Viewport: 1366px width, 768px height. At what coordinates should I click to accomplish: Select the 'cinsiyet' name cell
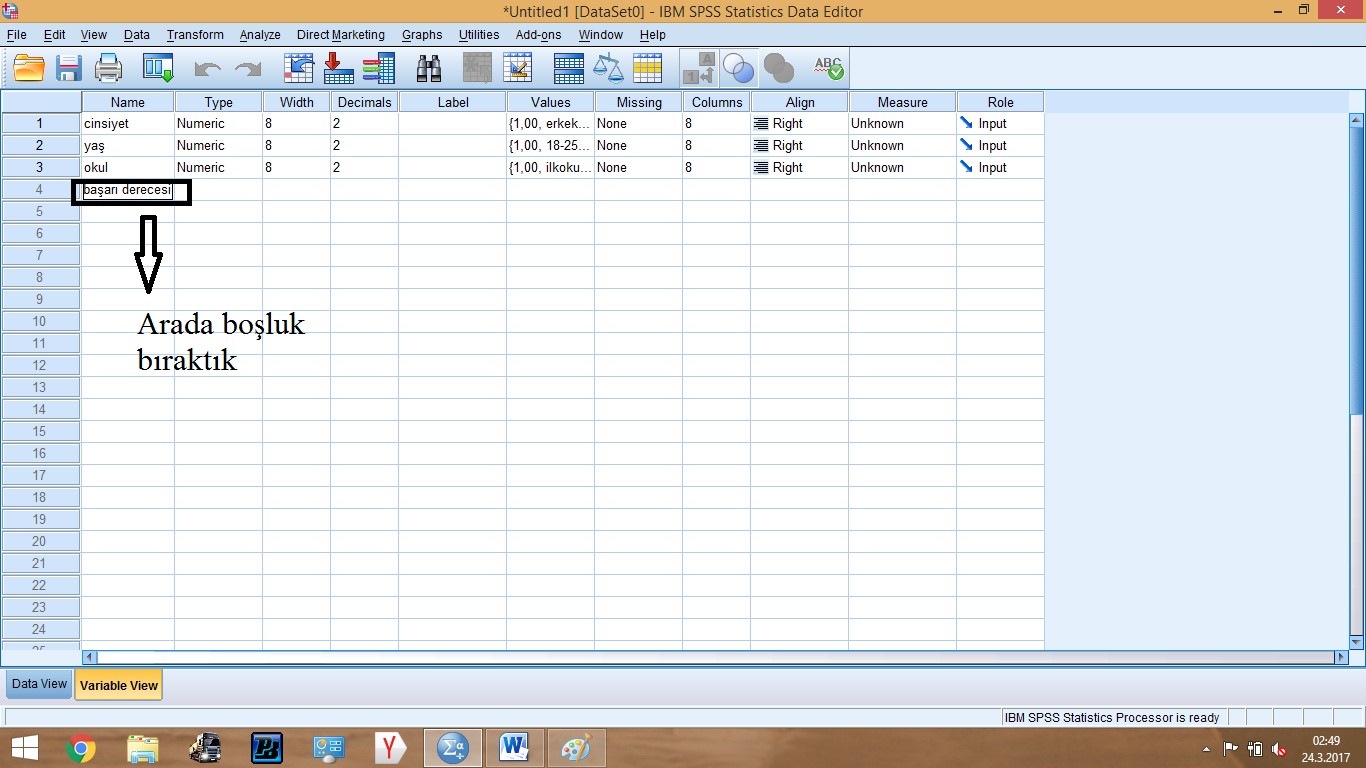[128, 124]
